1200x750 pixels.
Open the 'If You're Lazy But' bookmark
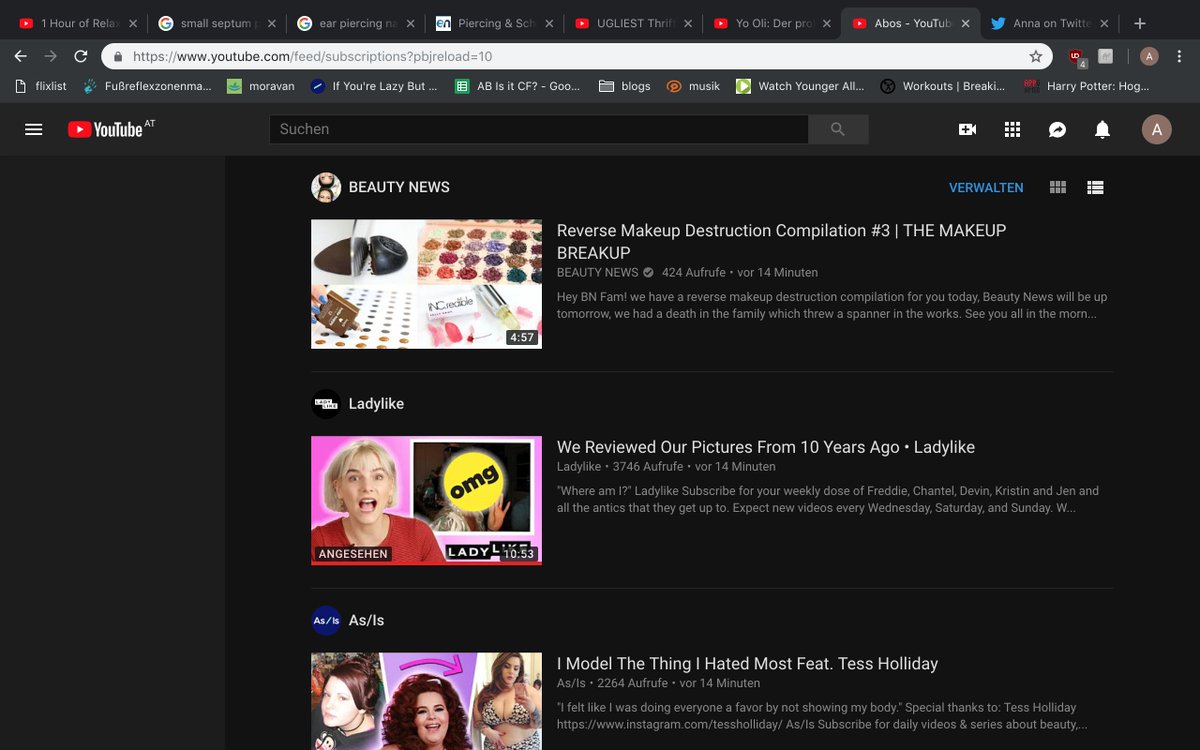point(374,86)
